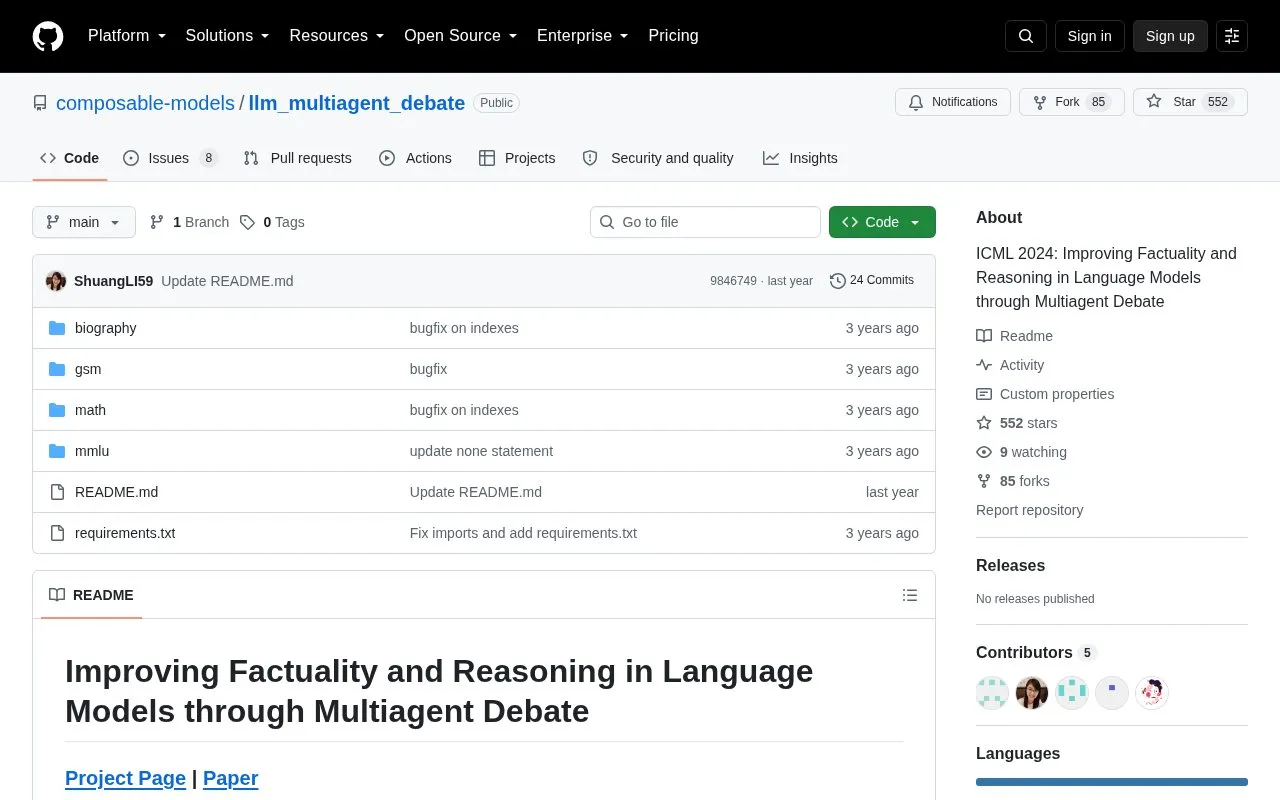The width and height of the screenshot is (1280, 800).
Task: Open the mmlu folder
Action: [x=92, y=451]
